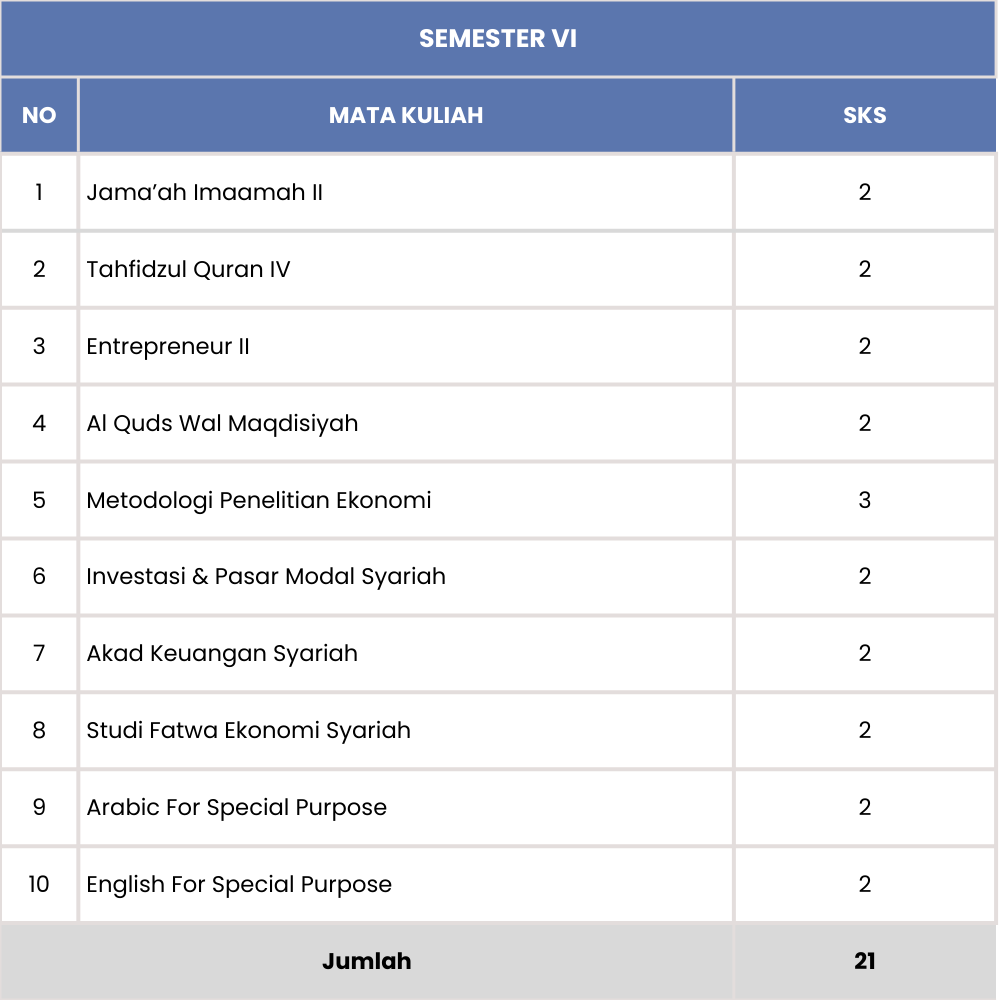Click Investasi & Pasar Modal Syariah

[x=266, y=577]
